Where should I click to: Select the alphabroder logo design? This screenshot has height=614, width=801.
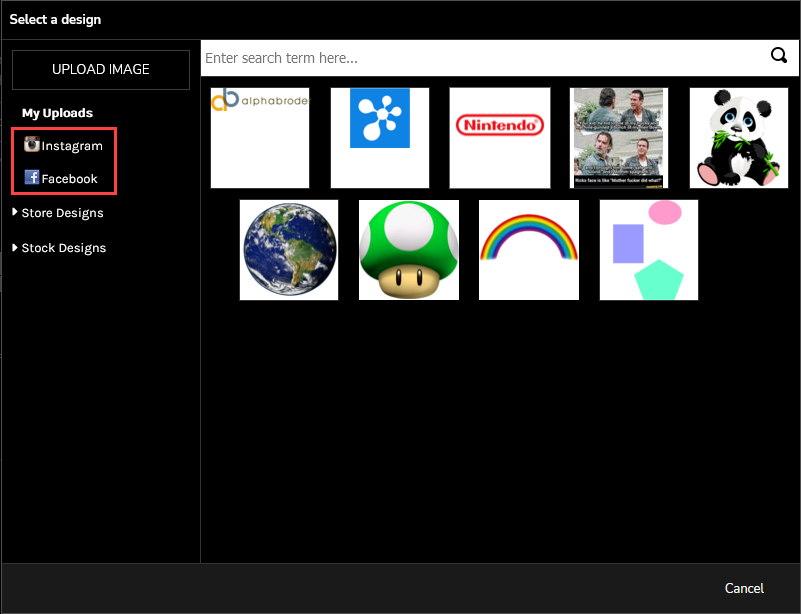click(260, 138)
